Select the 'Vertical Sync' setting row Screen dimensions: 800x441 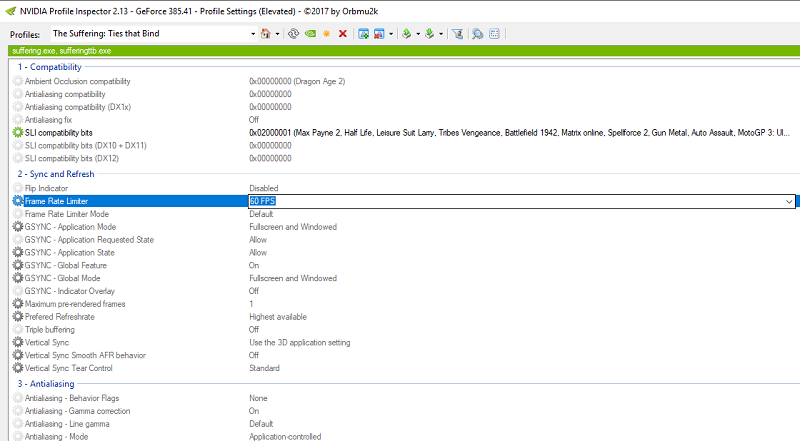point(47,342)
